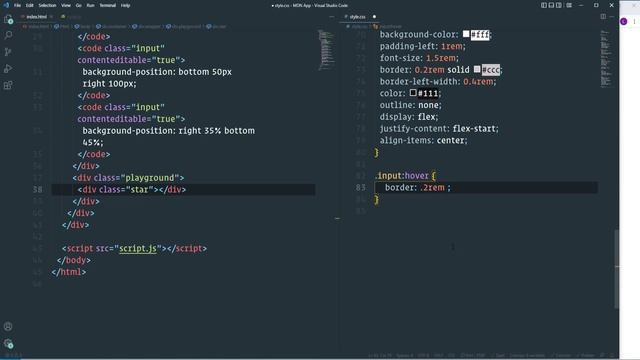
Task: Open the Source Control view
Action: coord(8,52)
